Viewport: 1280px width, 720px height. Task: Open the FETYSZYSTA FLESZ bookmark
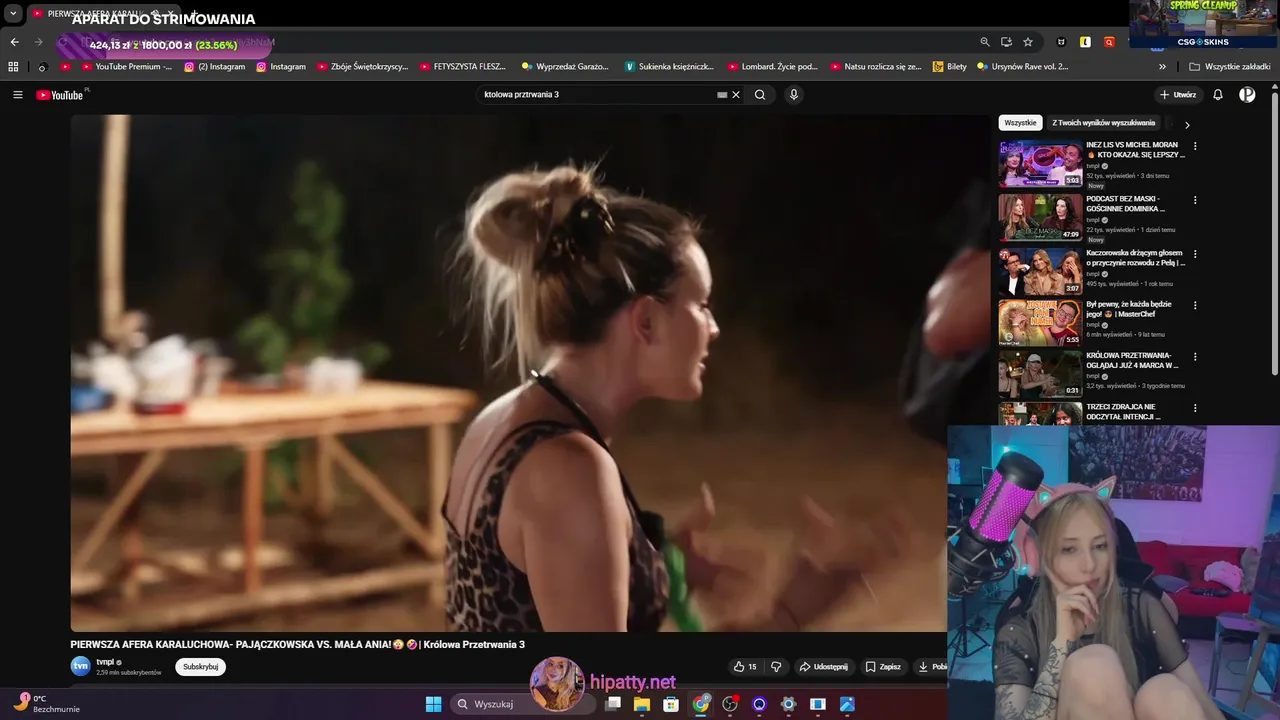point(463,67)
